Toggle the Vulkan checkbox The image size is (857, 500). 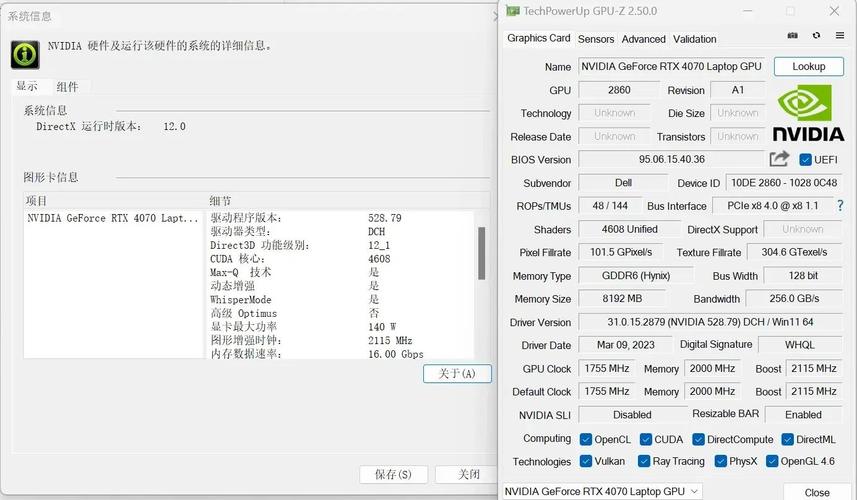(x=586, y=461)
